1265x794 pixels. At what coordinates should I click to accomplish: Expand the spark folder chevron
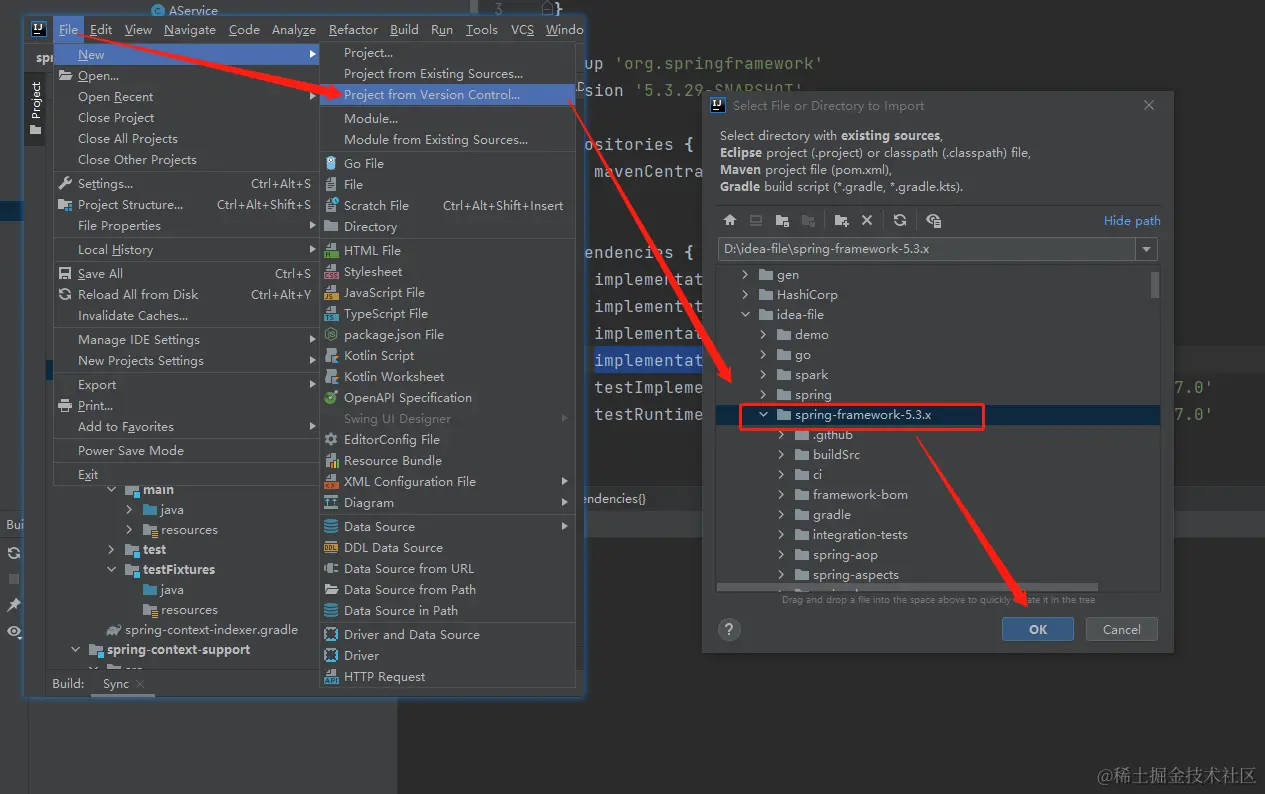click(764, 374)
